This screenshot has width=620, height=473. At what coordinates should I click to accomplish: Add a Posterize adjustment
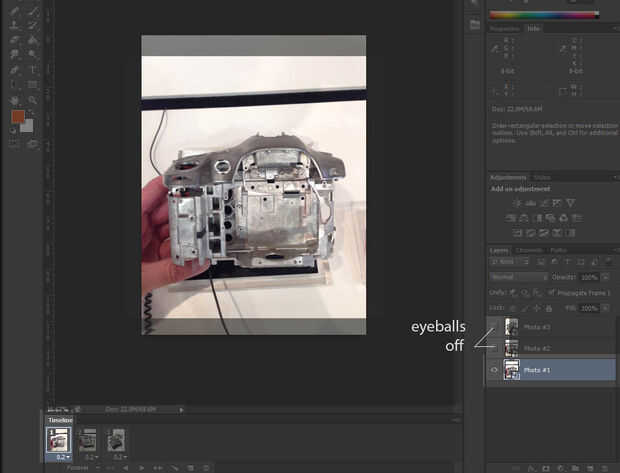pyautogui.click(x=531, y=233)
